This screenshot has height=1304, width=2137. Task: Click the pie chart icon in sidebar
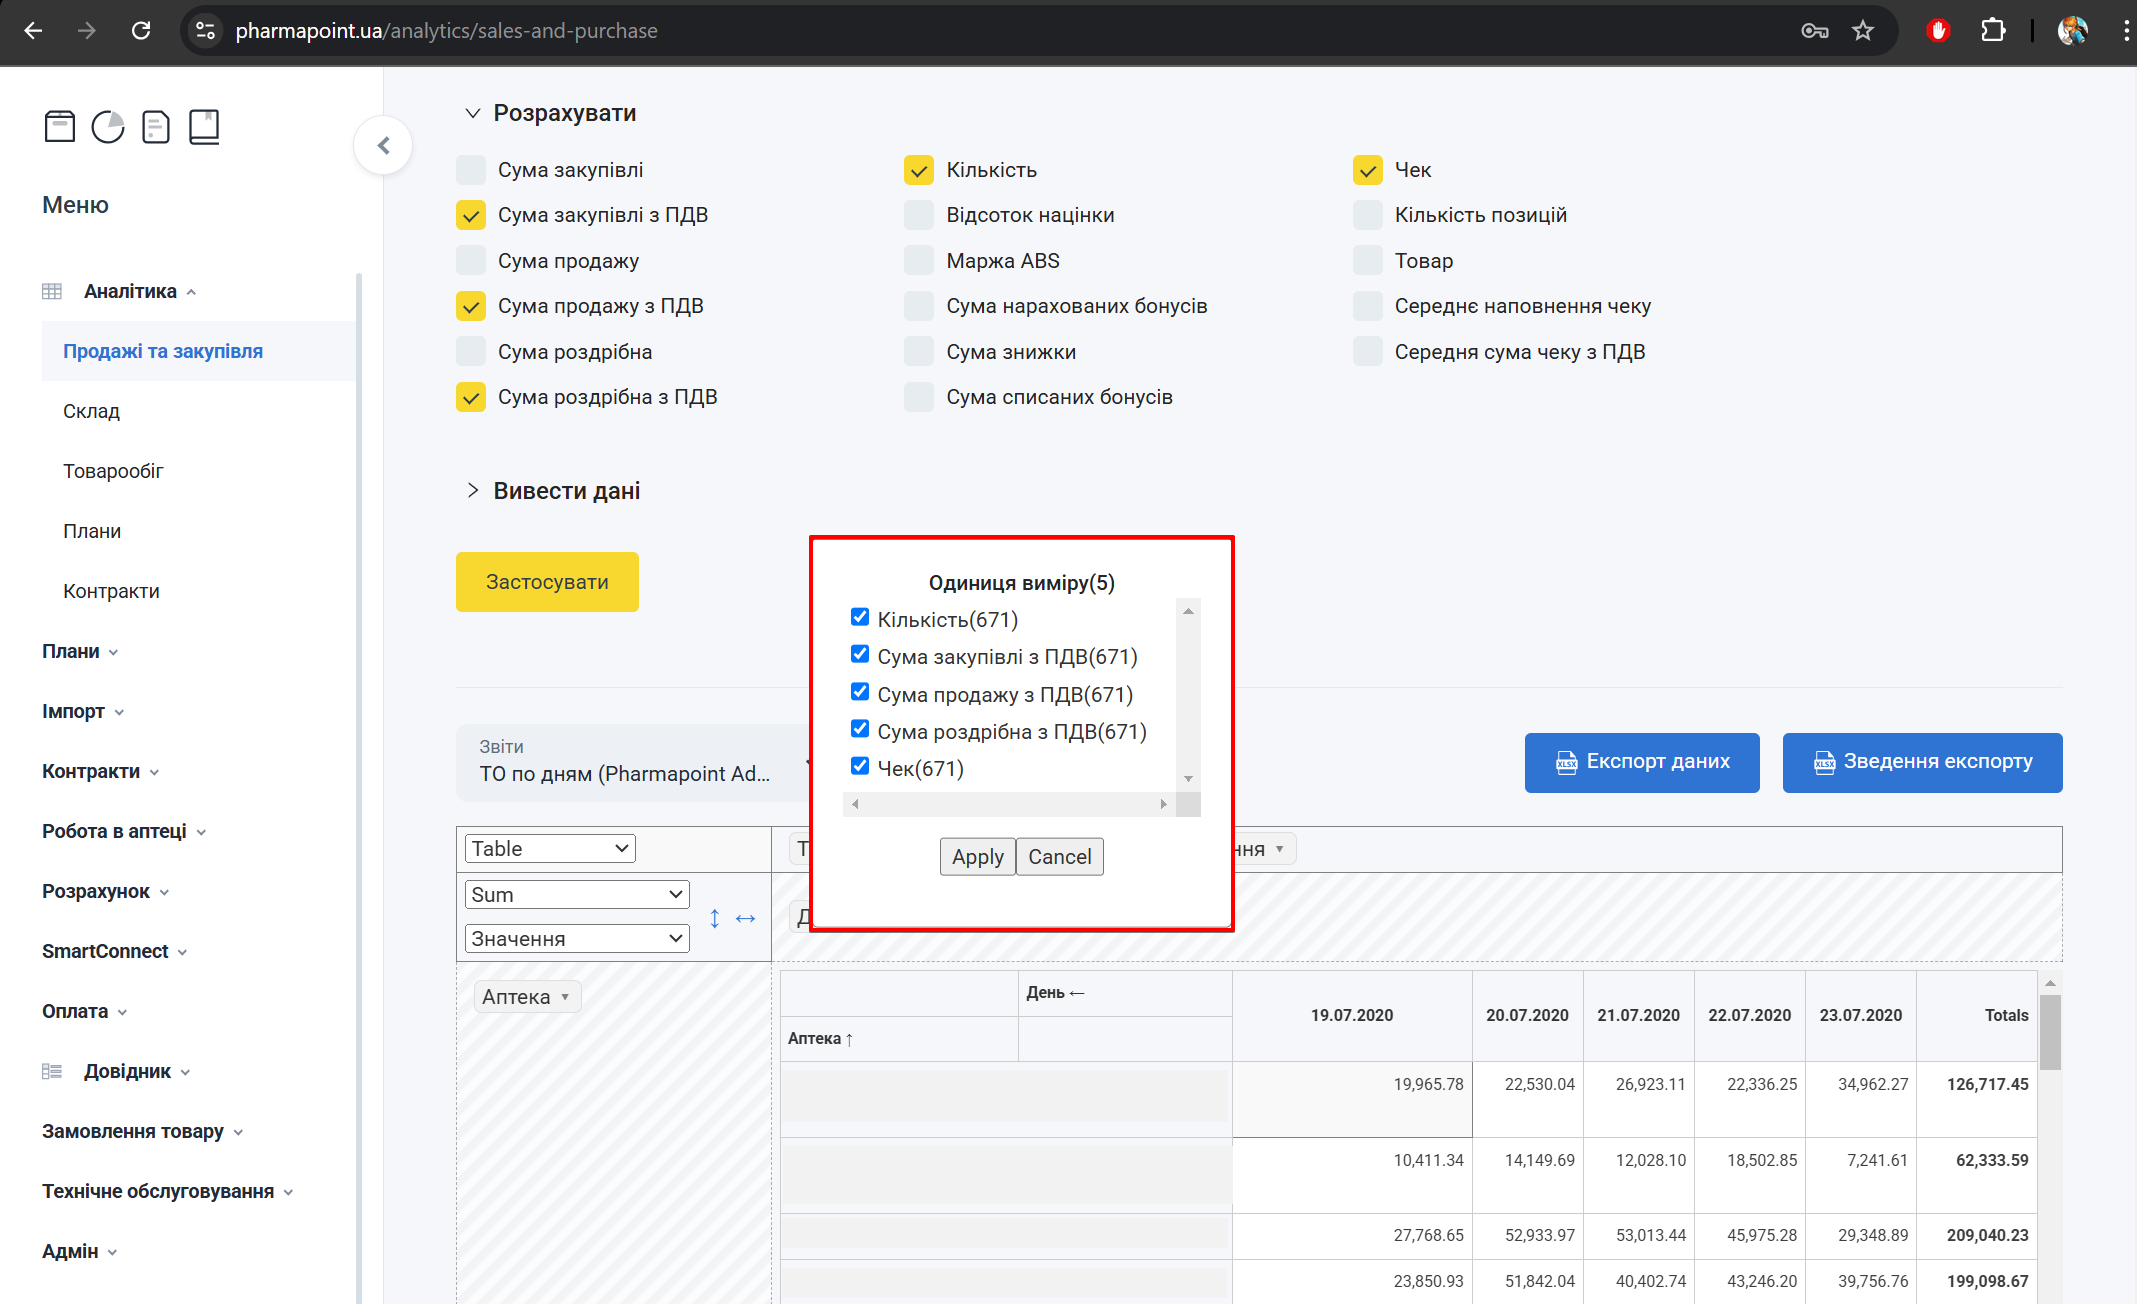[x=108, y=127]
